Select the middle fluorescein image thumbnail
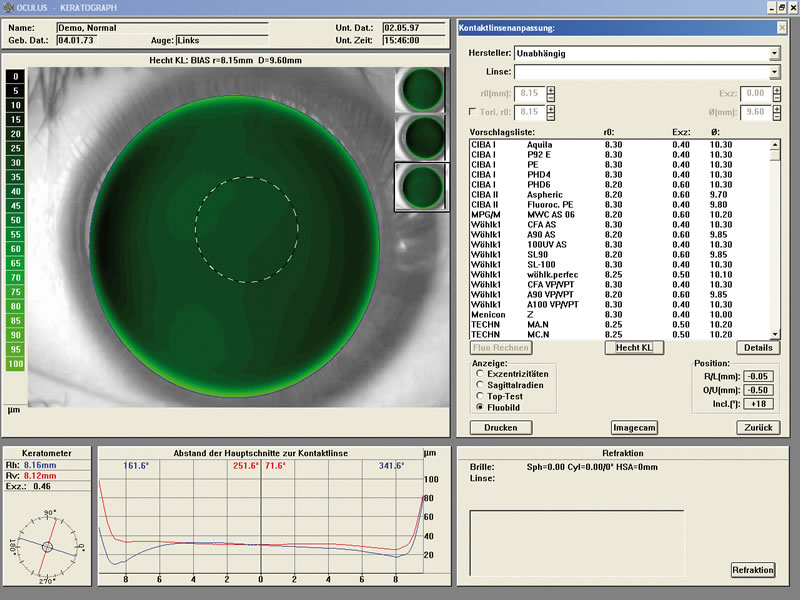 (x=421, y=137)
